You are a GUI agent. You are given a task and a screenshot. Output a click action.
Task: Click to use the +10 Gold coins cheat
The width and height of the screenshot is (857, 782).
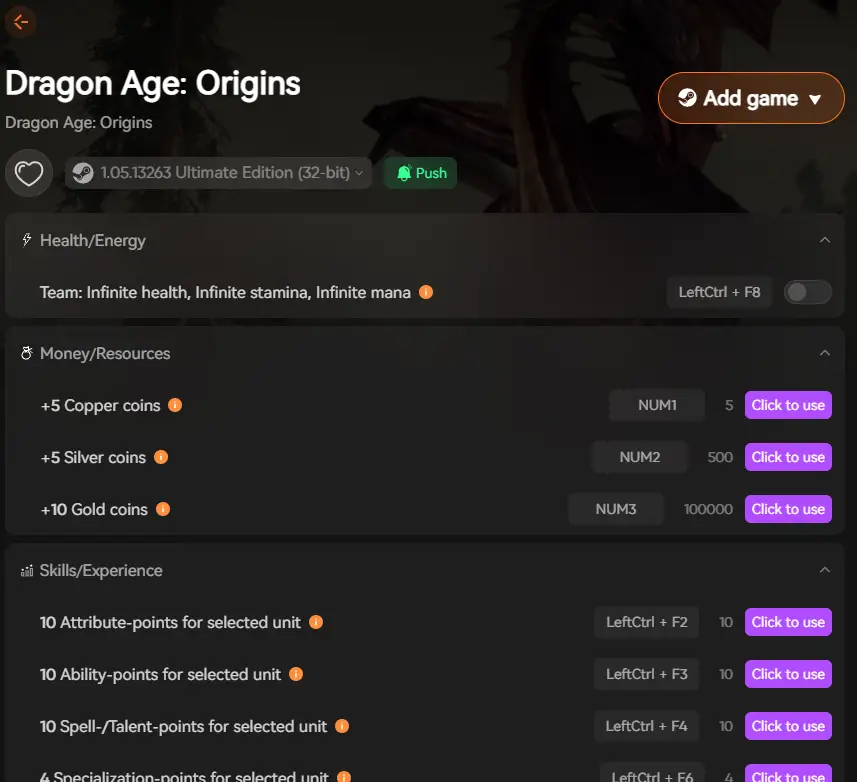(x=788, y=509)
